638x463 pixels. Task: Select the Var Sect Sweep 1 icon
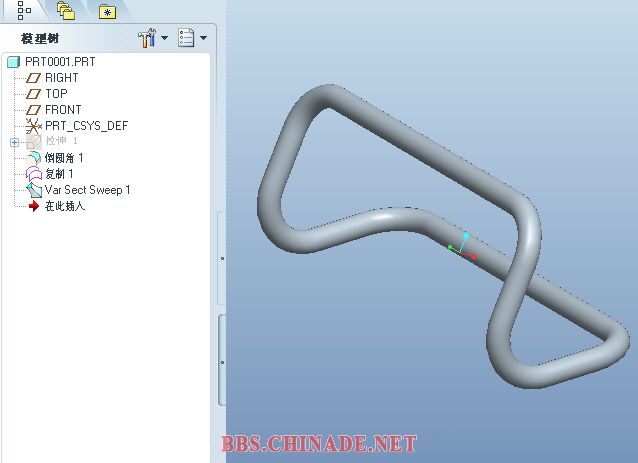pos(33,190)
